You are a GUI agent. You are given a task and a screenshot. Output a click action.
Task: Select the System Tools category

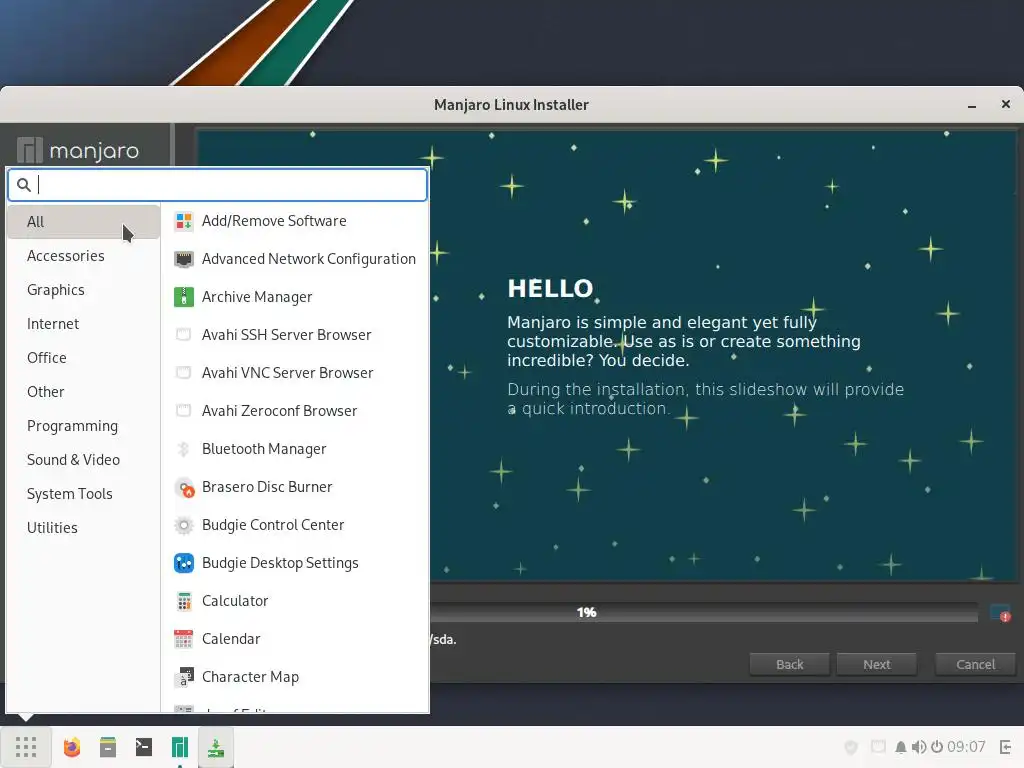point(84,494)
